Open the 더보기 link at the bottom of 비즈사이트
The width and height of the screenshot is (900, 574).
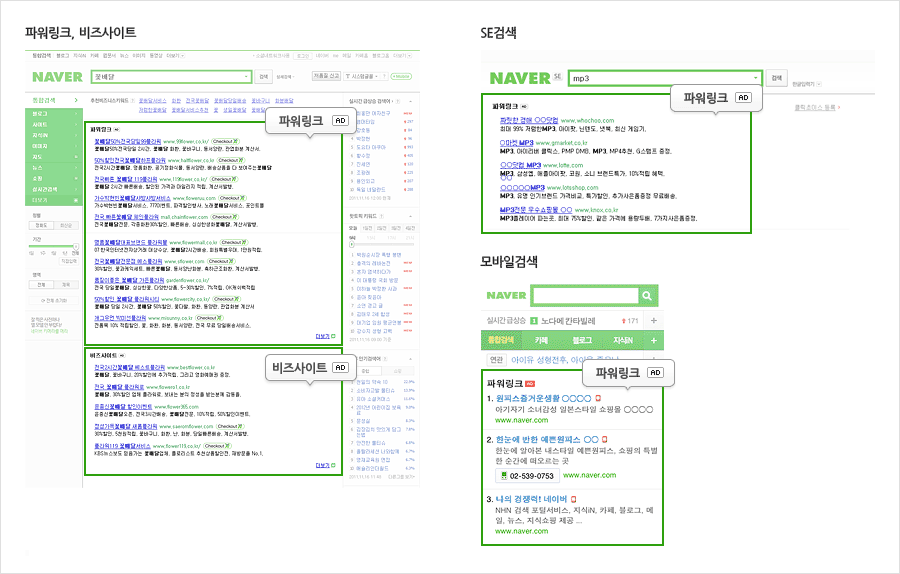[325, 466]
